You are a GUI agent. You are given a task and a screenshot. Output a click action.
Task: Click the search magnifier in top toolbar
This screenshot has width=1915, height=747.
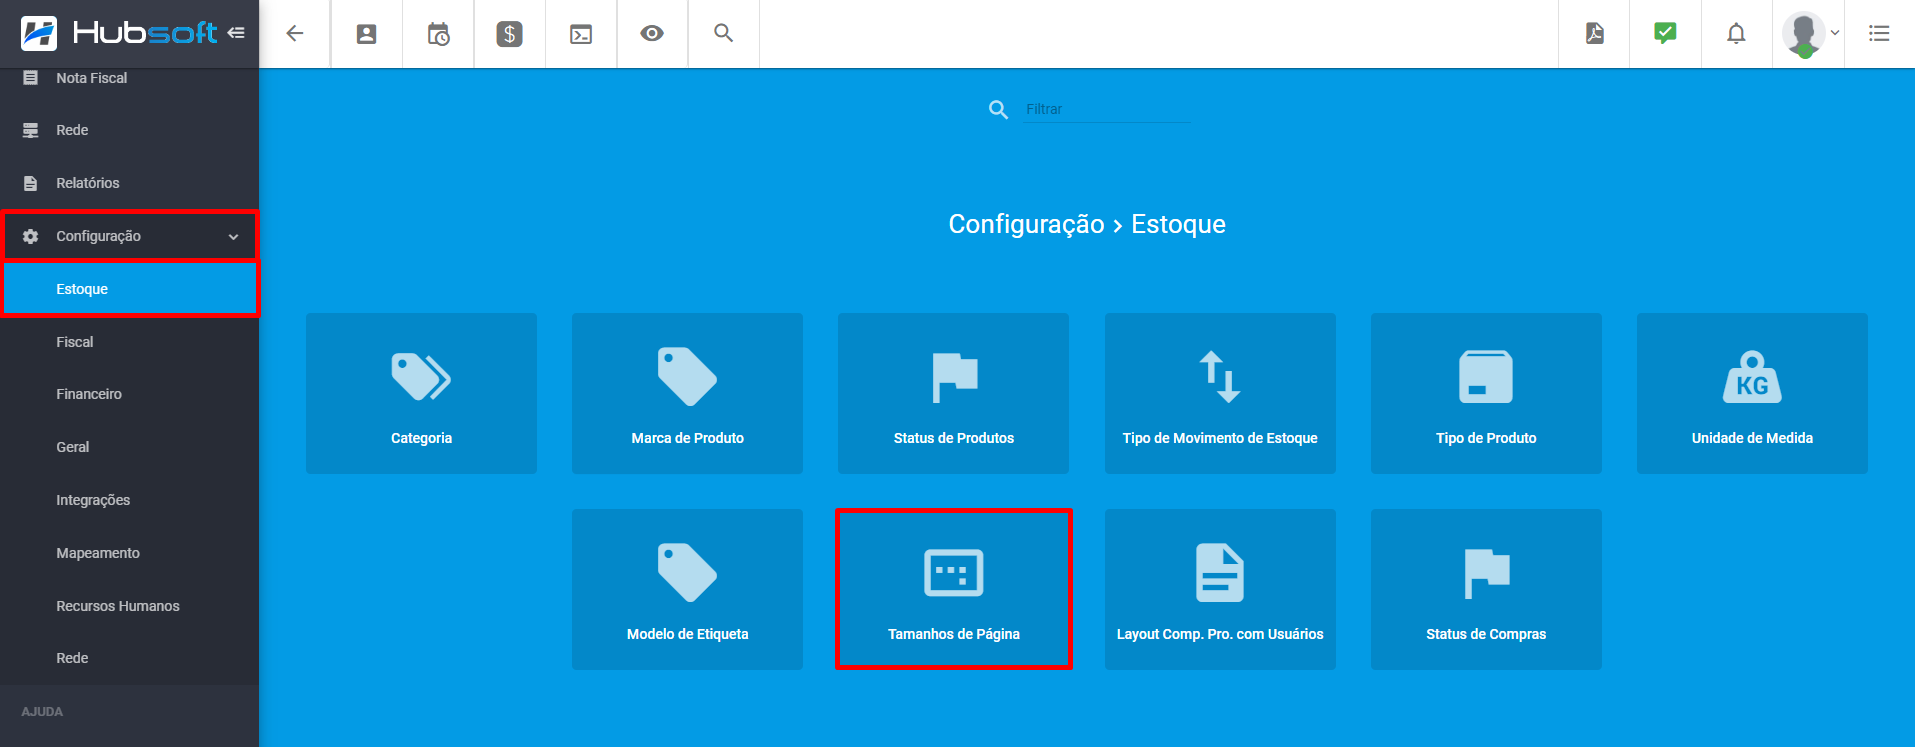click(724, 33)
